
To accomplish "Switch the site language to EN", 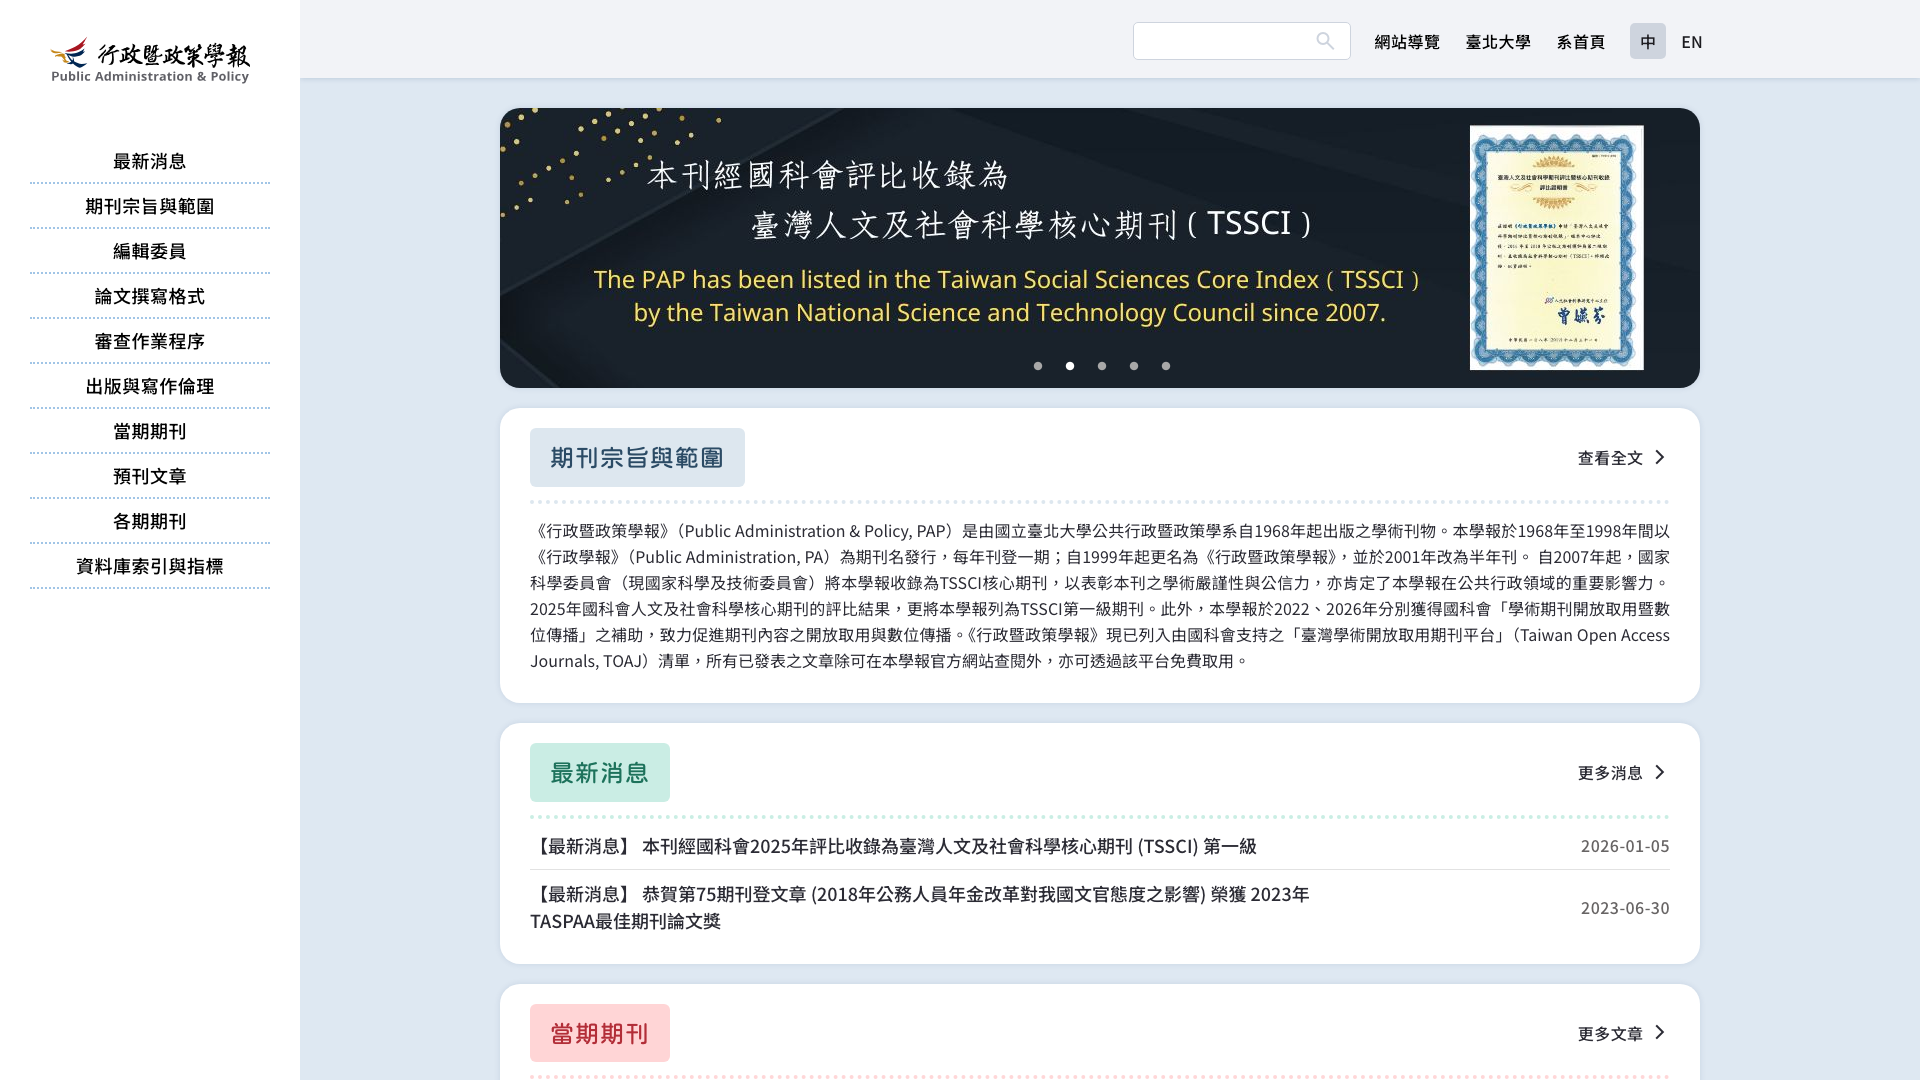I will coord(1692,41).
